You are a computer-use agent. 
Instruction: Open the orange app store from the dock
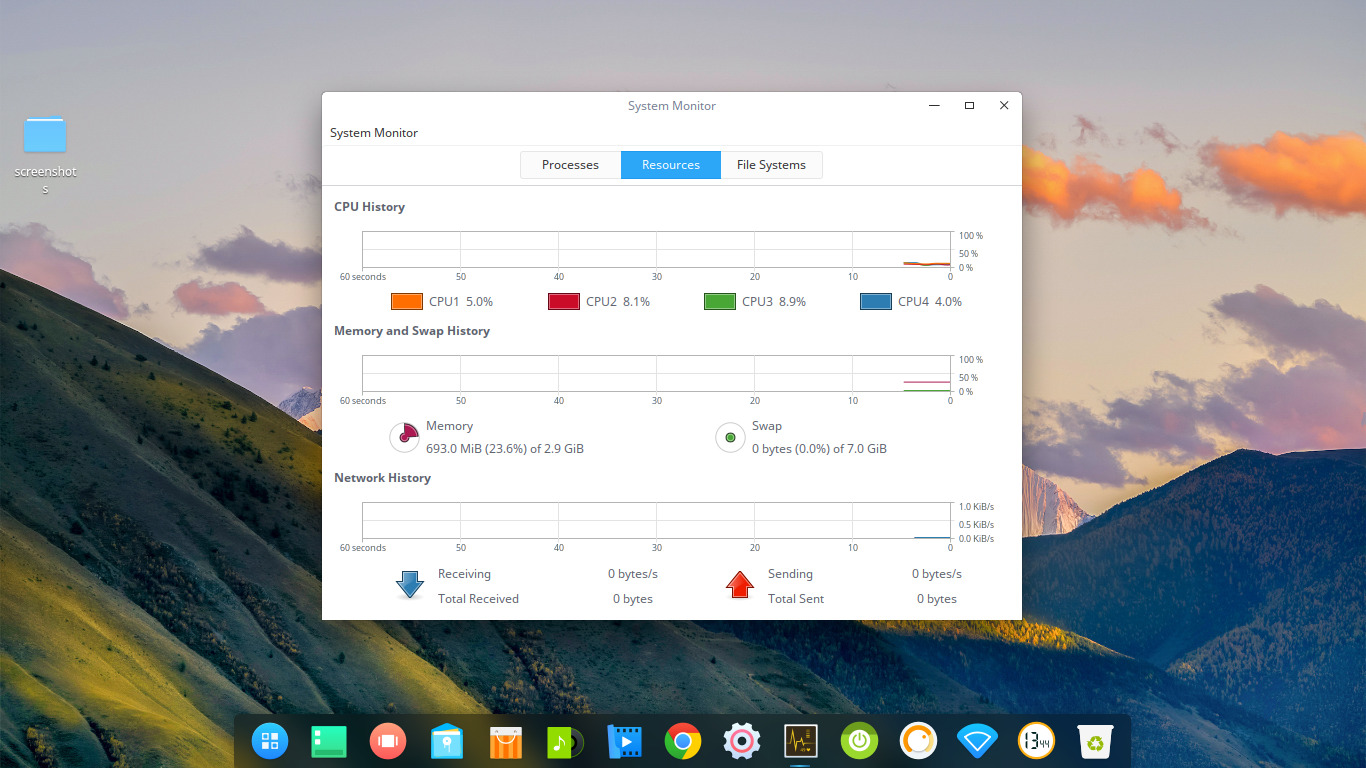click(x=505, y=741)
